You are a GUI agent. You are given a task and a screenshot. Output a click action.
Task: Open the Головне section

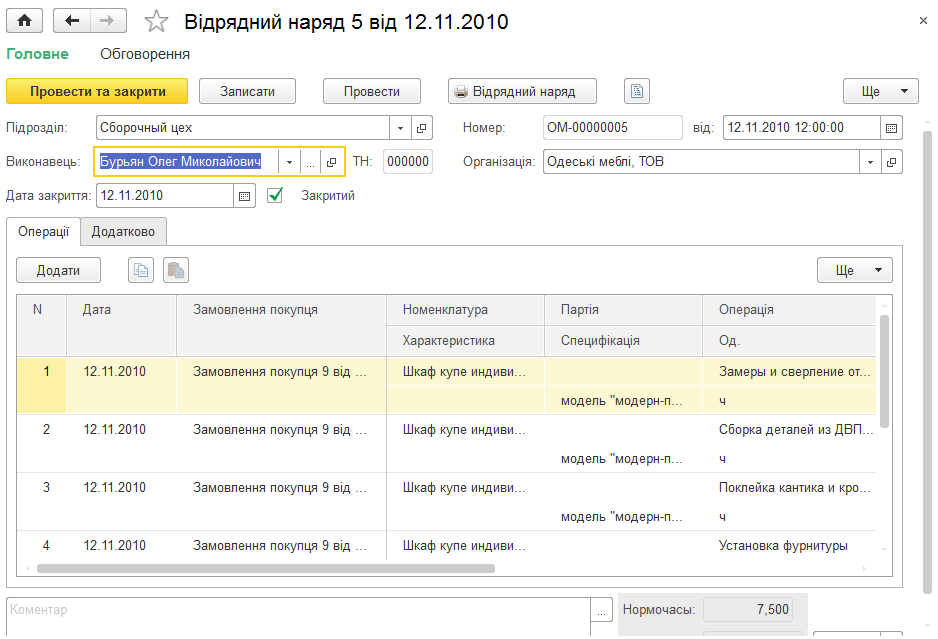[x=37, y=54]
